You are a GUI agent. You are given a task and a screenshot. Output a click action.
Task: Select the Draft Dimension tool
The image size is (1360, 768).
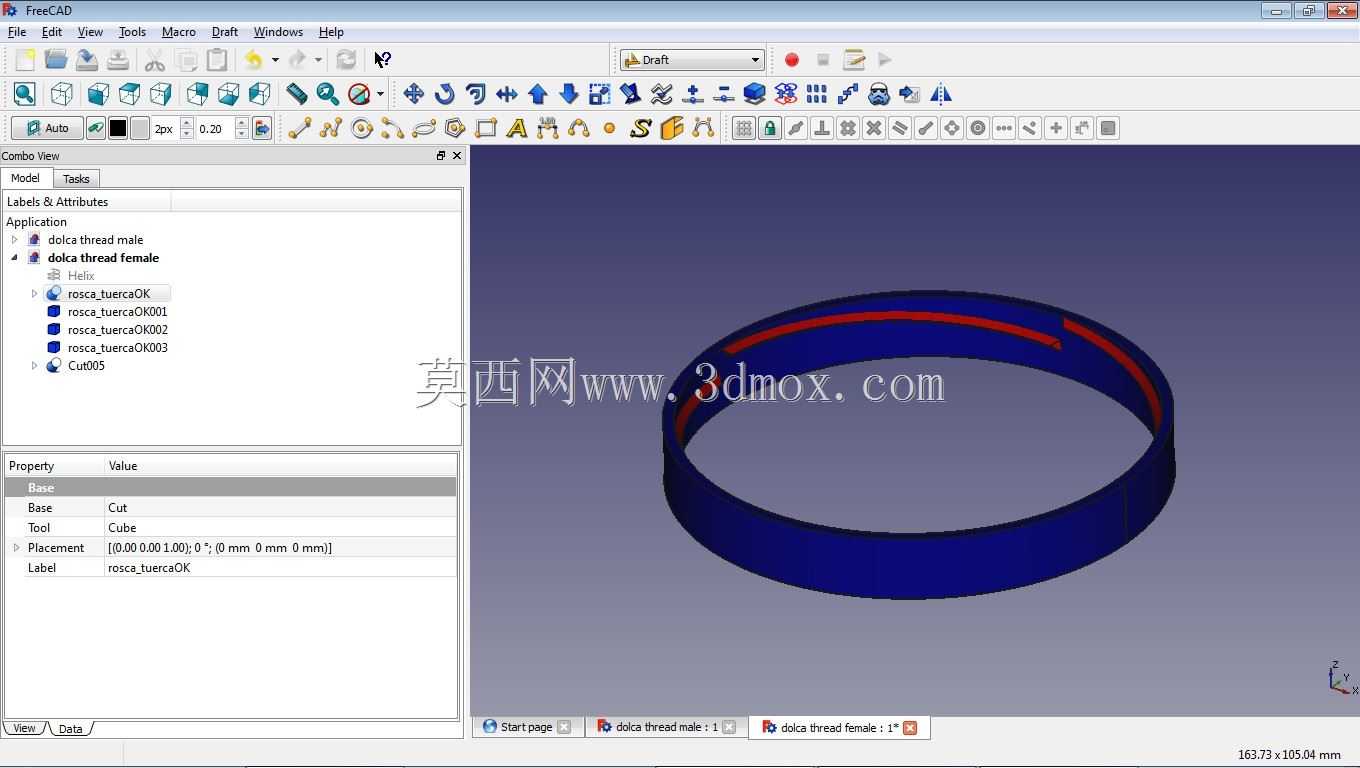click(548, 128)
